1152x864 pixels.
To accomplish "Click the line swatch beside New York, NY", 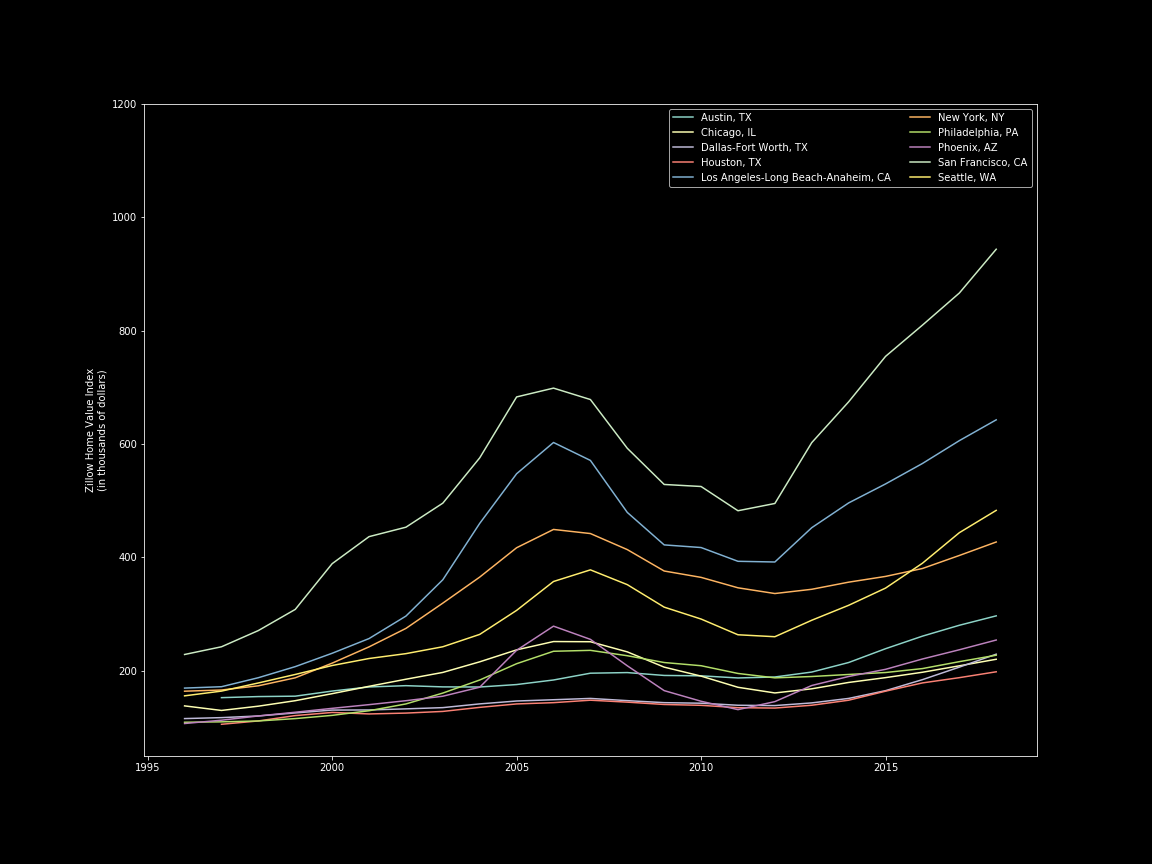I will [x=919, y=118].
